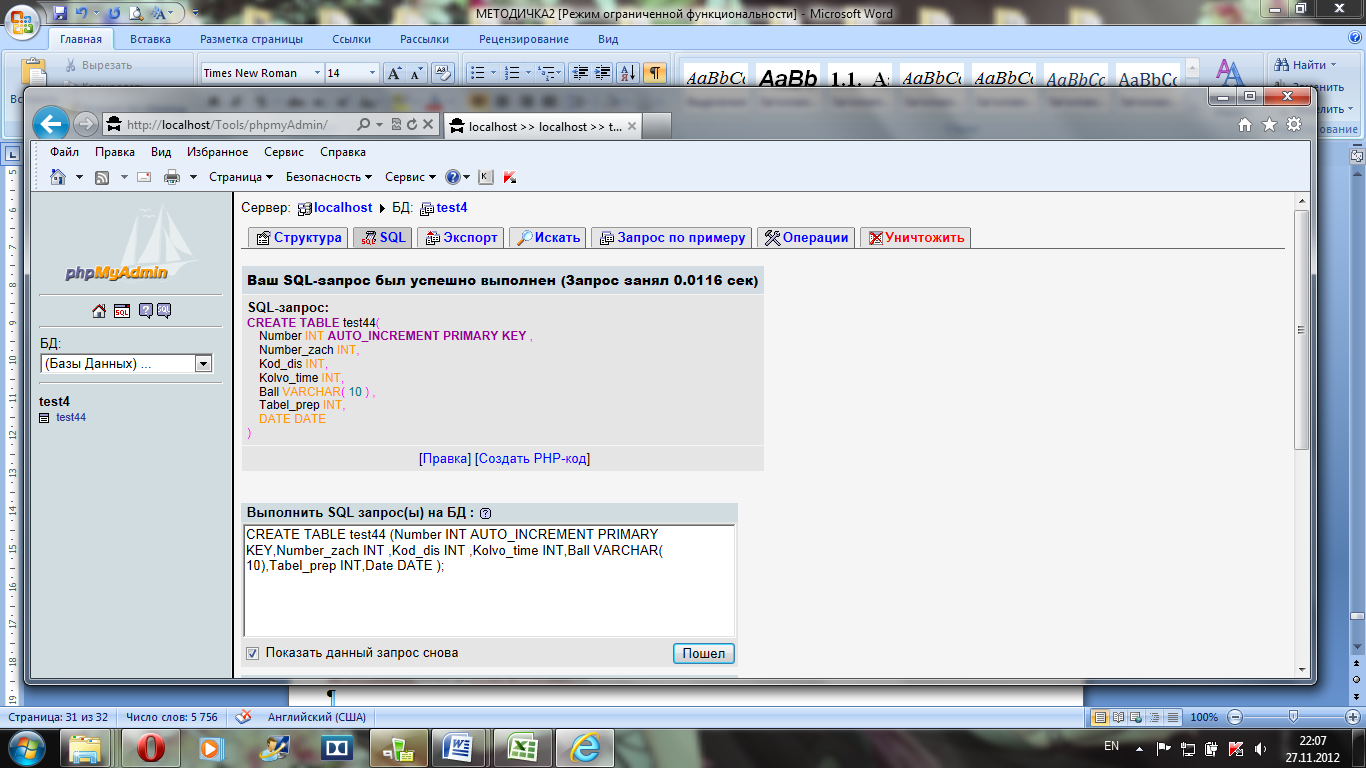
Task: Open the 'Запрос по примеру' tab
Action: [x=672, y=238]
